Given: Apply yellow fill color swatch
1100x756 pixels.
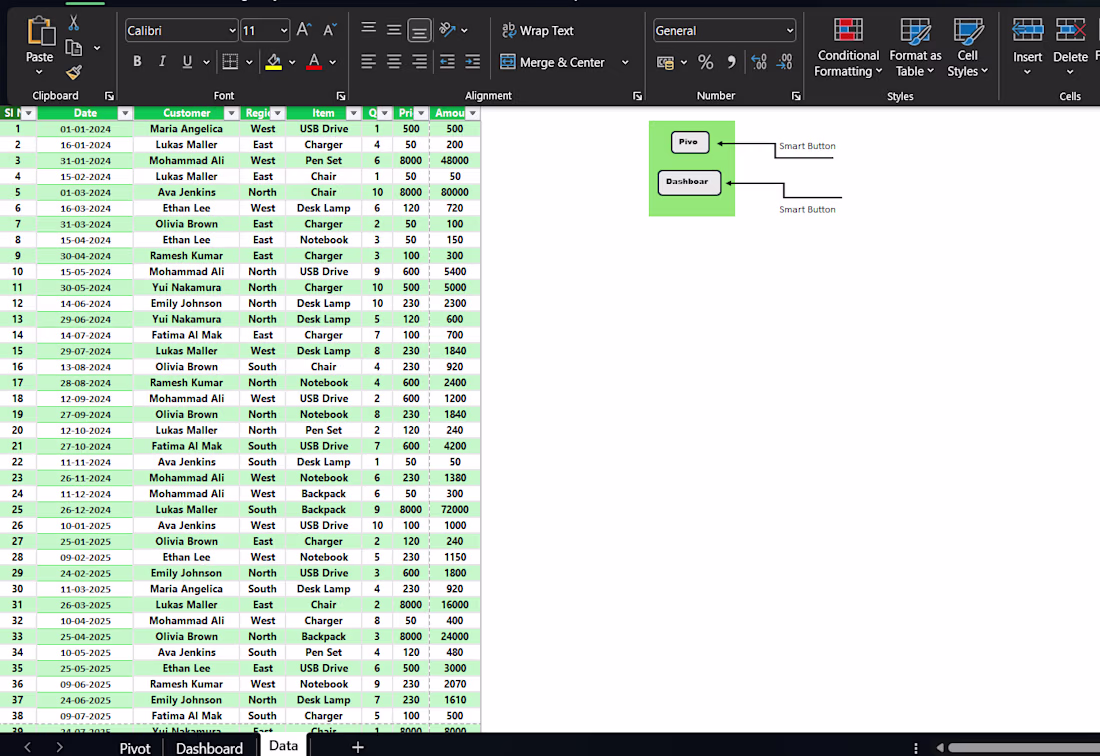Looking at the screenshot, I should pyautogui.click(x=274, y=62).
